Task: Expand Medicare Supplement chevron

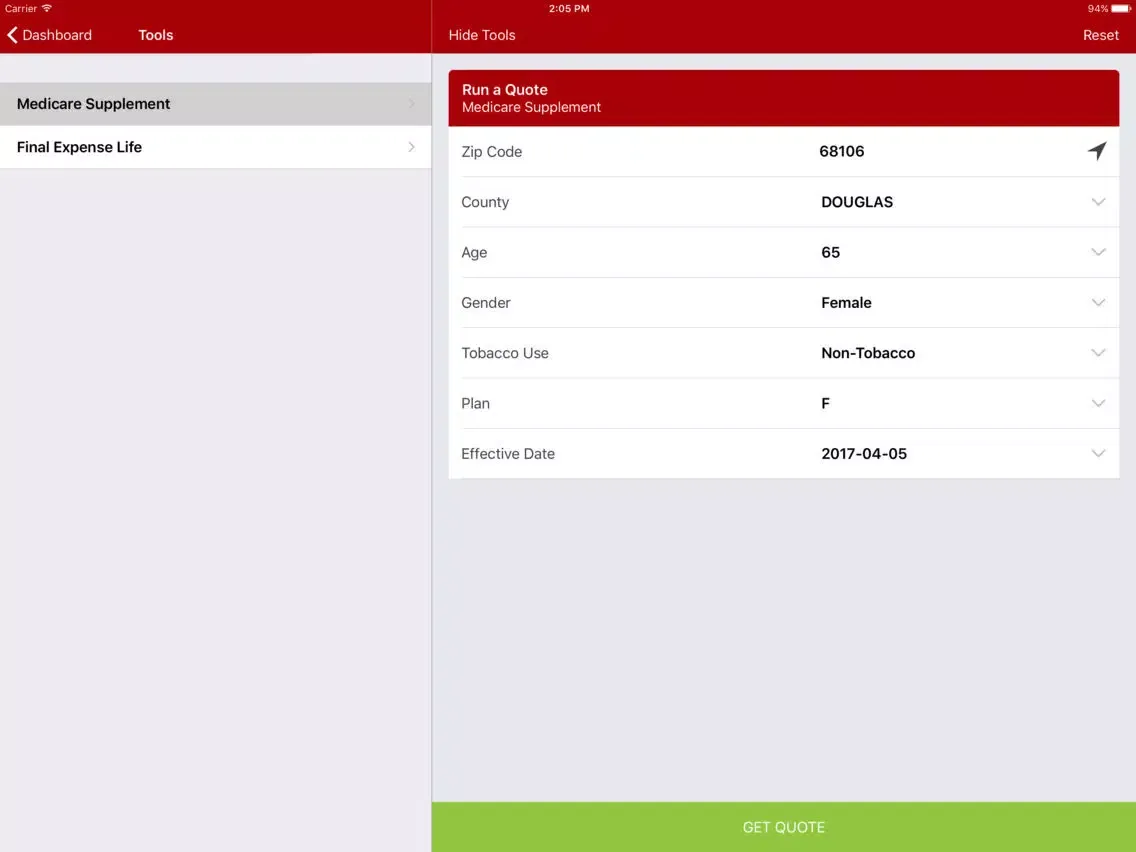Action: tap(412, 104)
